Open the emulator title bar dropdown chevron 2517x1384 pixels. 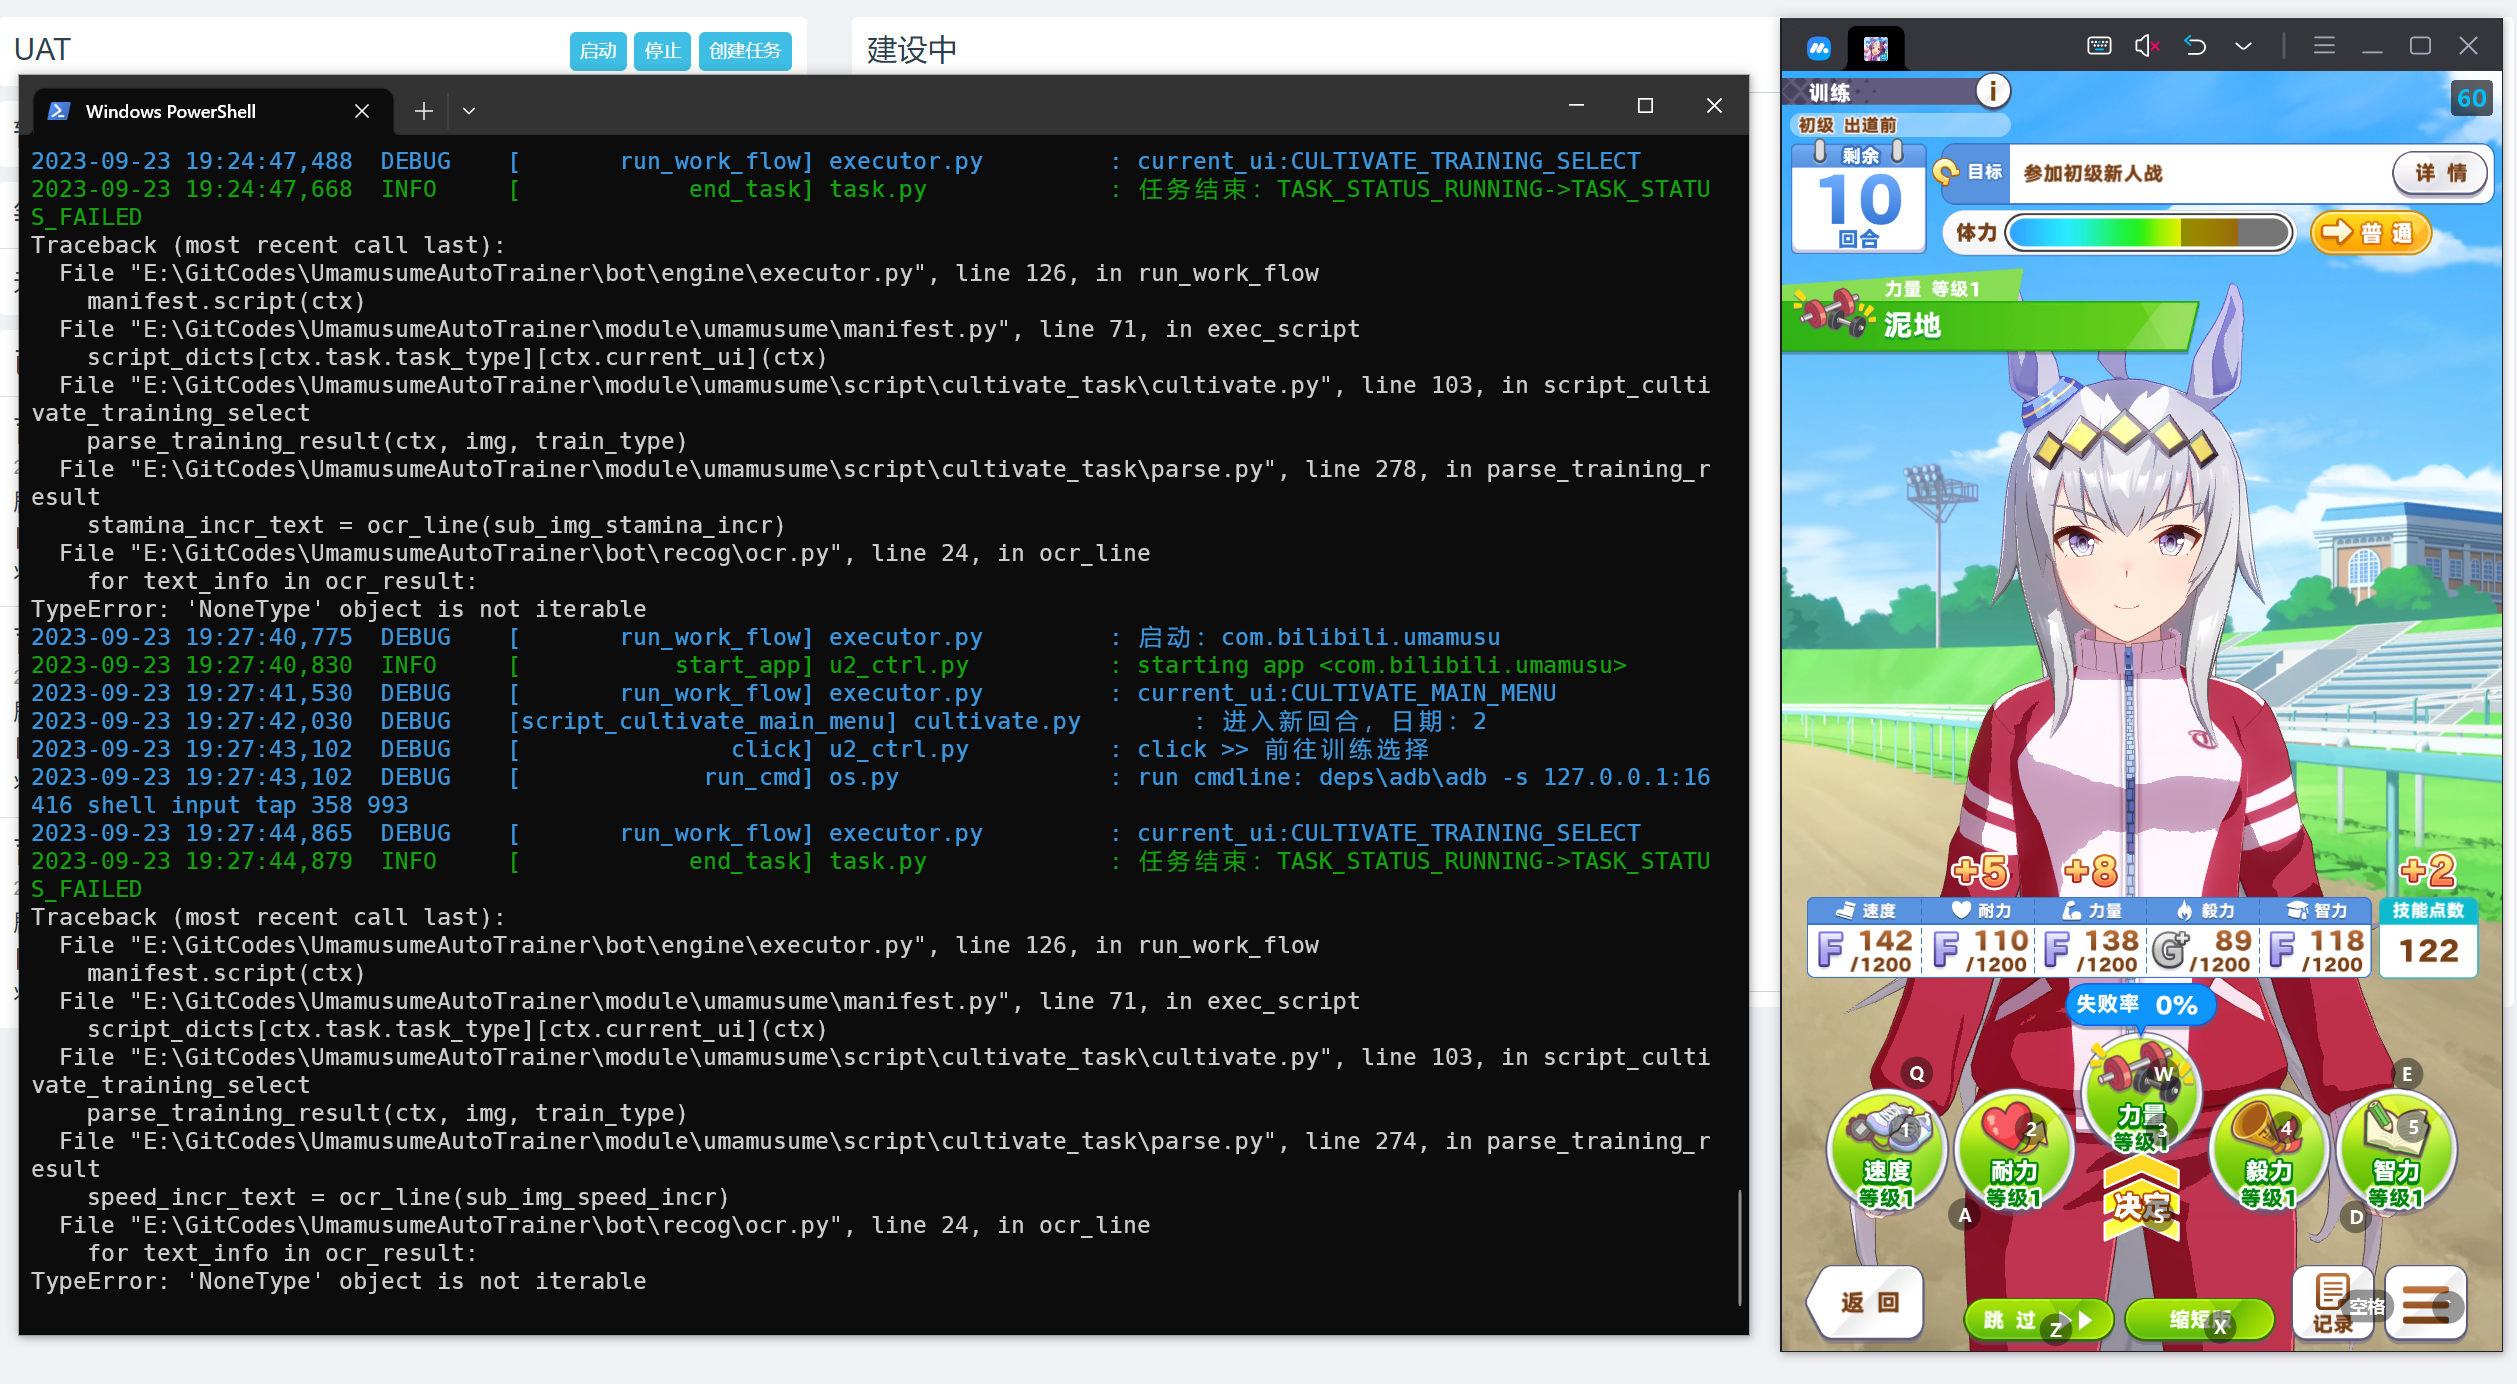click(2243, 45)
